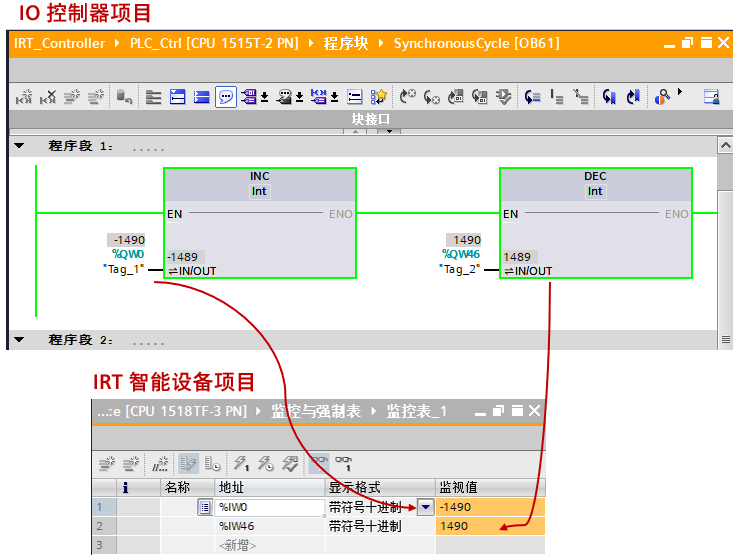The height and width of the screenshot is (560, 736).
Task: Click the monitor all glasses icon
Action: tap(319, 464)
